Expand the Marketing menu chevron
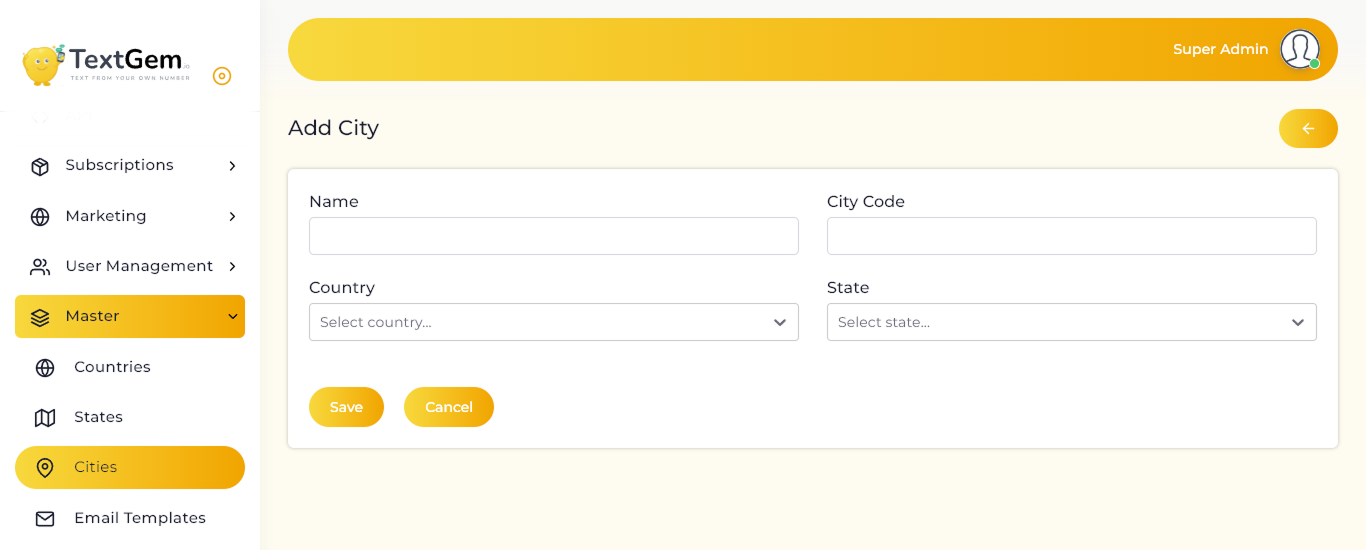 pyautogui.click(x=232, y=217)
